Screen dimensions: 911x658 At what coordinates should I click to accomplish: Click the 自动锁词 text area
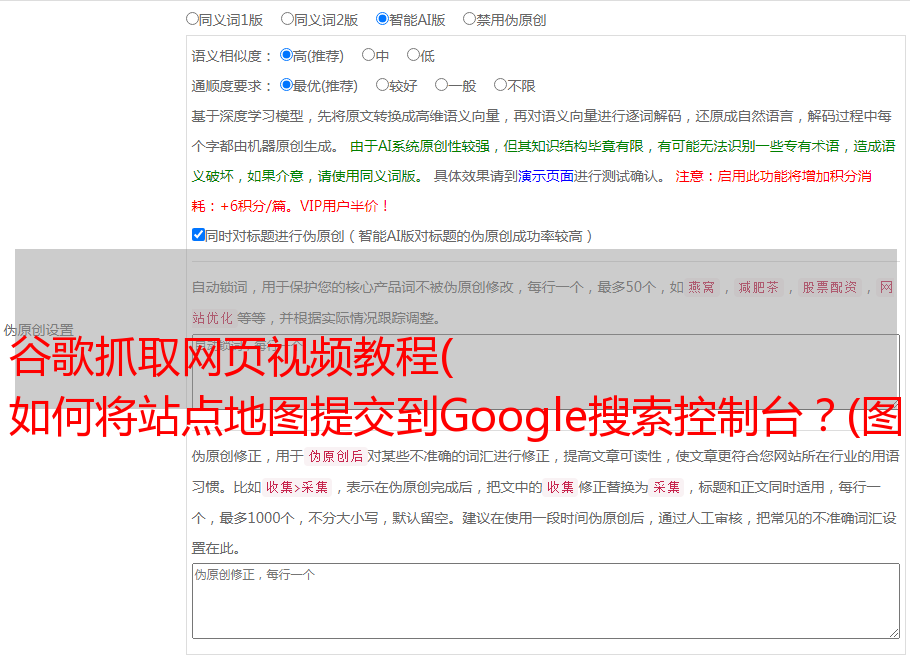[546, 372]
